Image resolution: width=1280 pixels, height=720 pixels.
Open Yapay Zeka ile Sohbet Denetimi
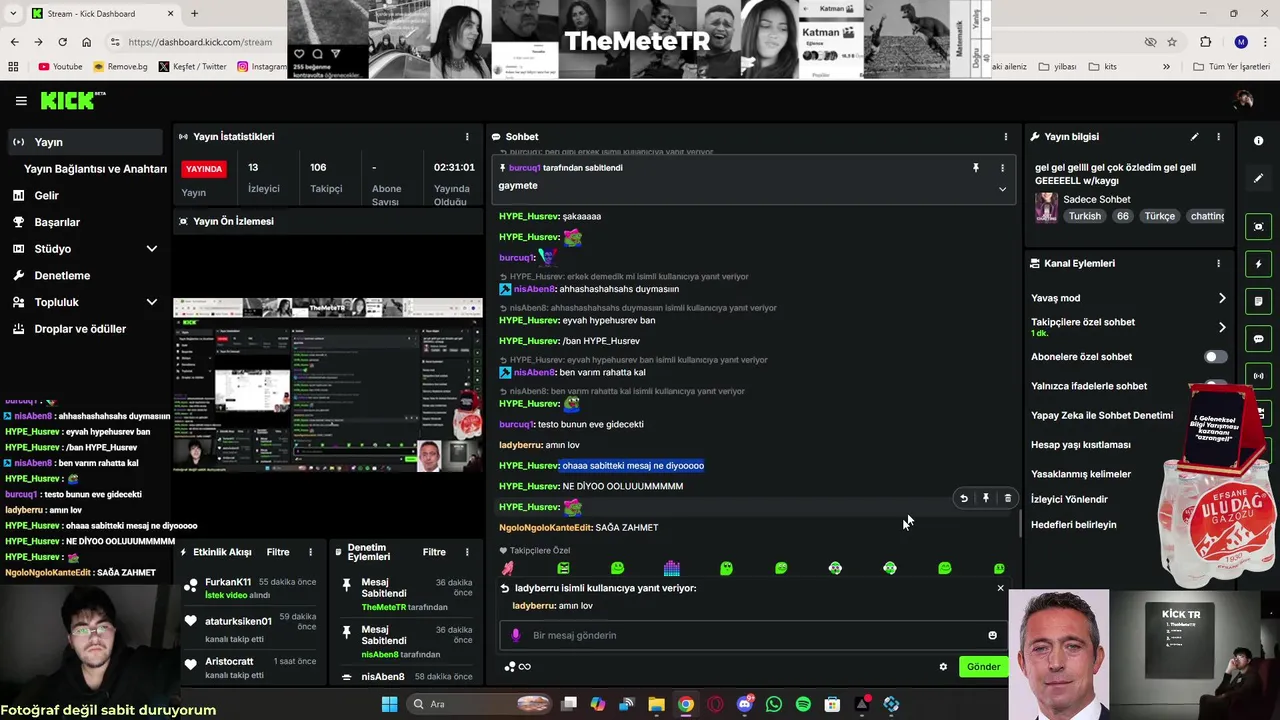point(1102,416)
